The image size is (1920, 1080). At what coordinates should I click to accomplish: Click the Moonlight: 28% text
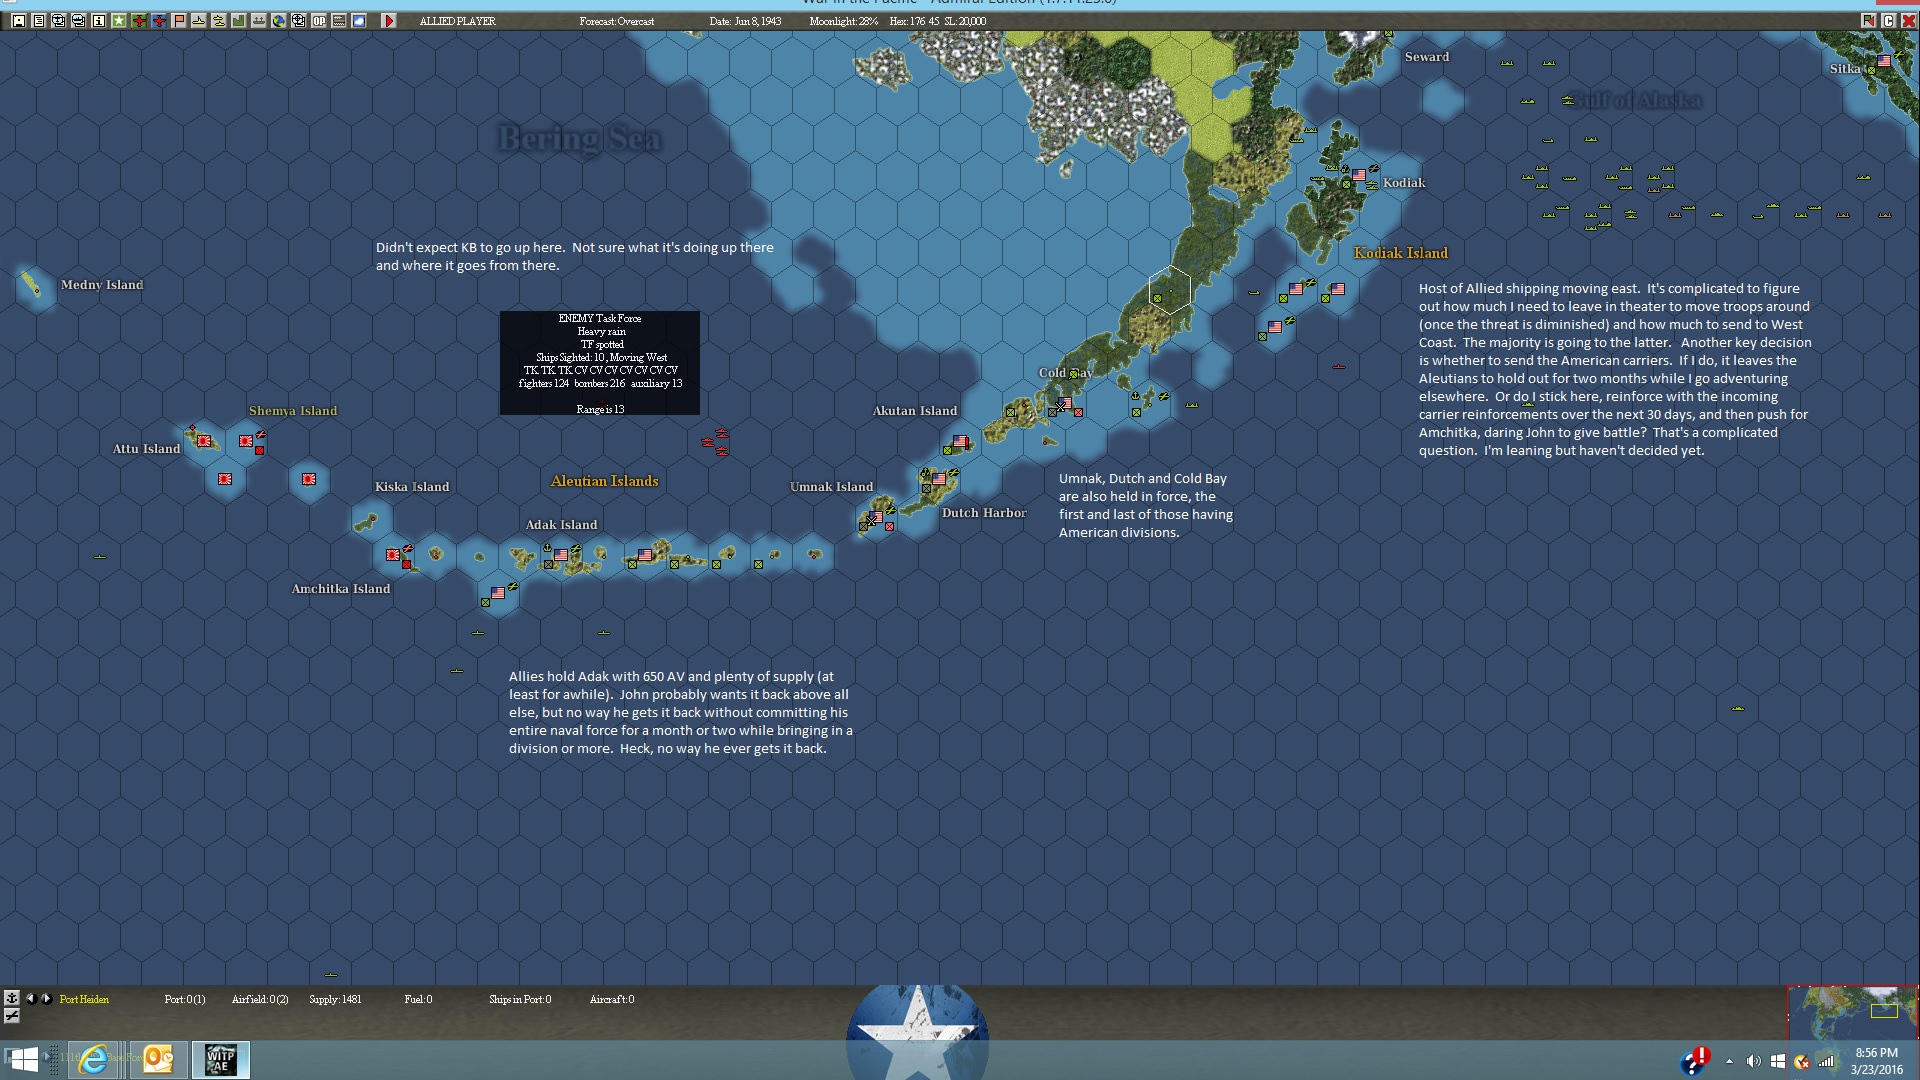[x=844, y=21]
